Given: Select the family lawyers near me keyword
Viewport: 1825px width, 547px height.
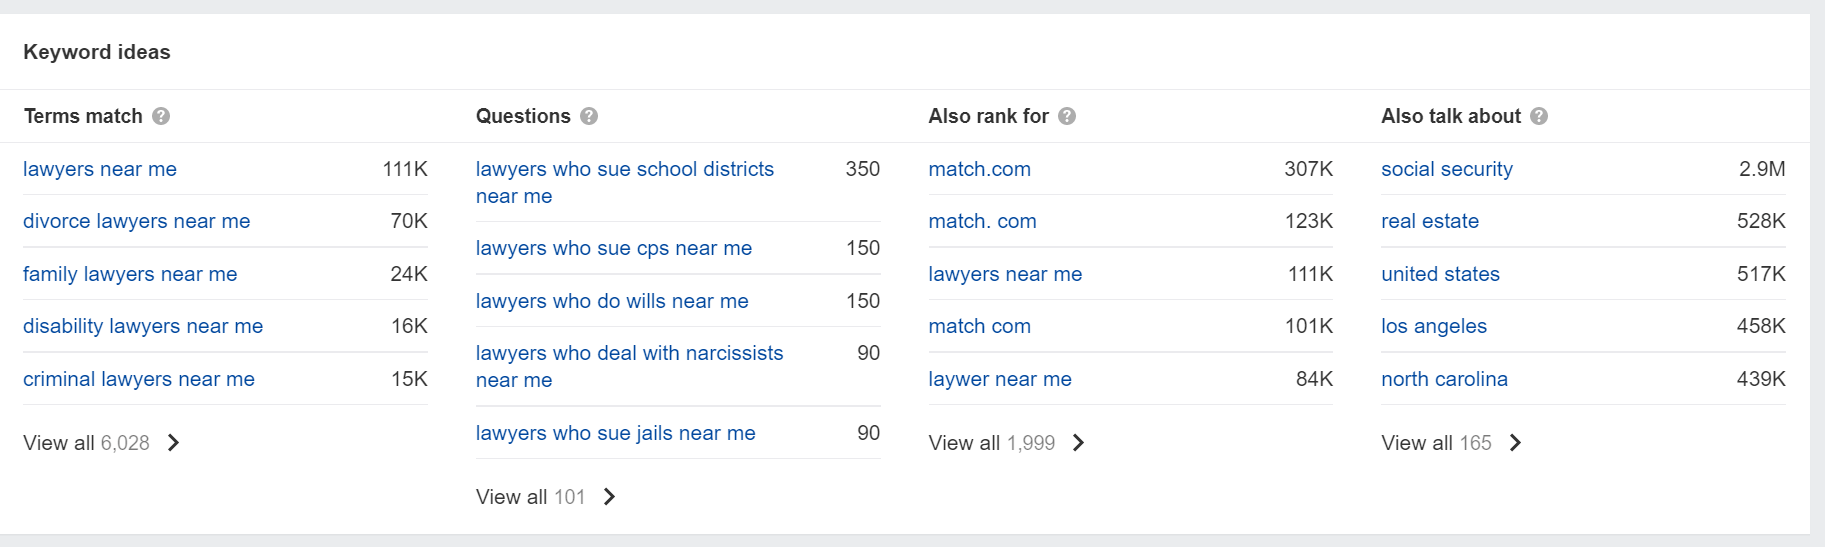Looking at the screenshot, I should [x=130, y=274].
